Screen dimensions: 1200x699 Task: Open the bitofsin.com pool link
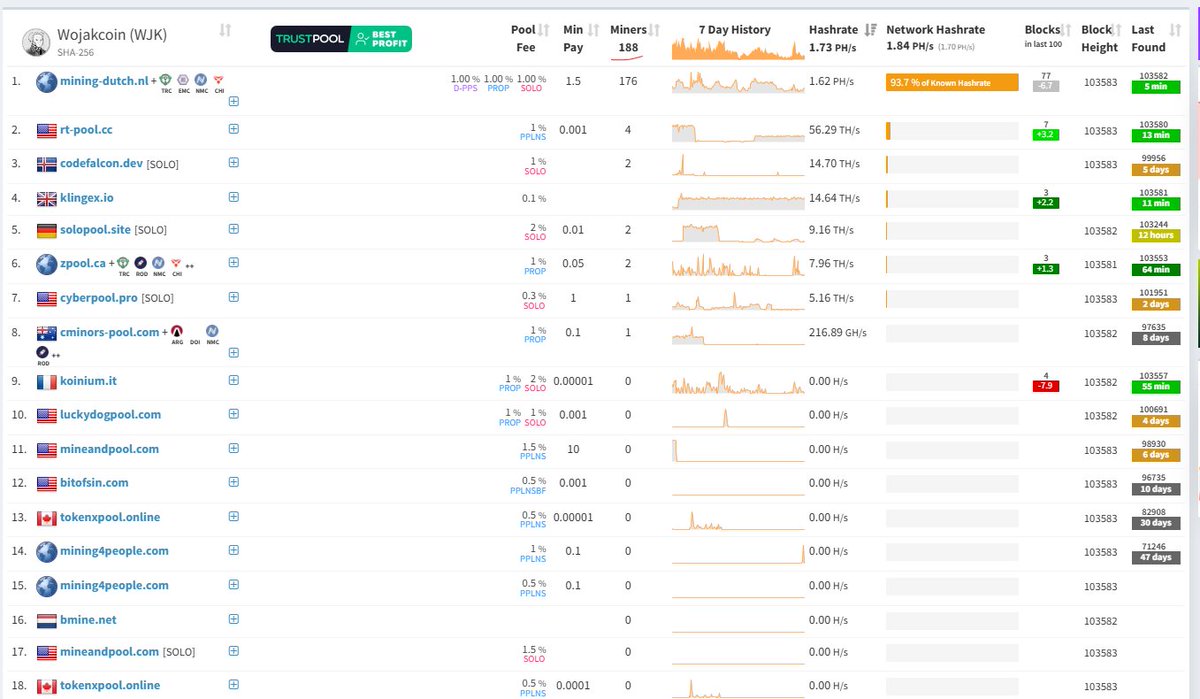(94, 483)
